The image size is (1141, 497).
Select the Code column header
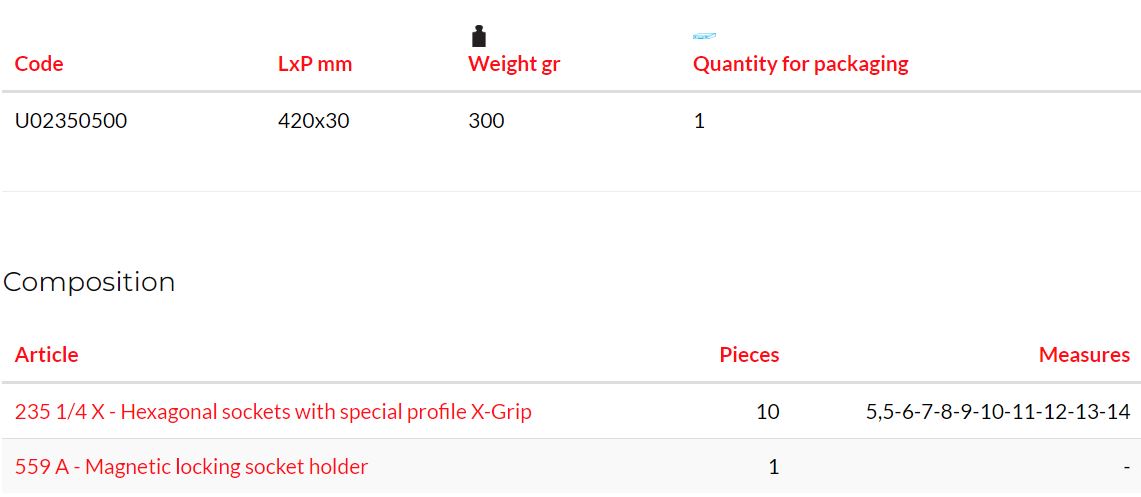(x=39, y=64)
